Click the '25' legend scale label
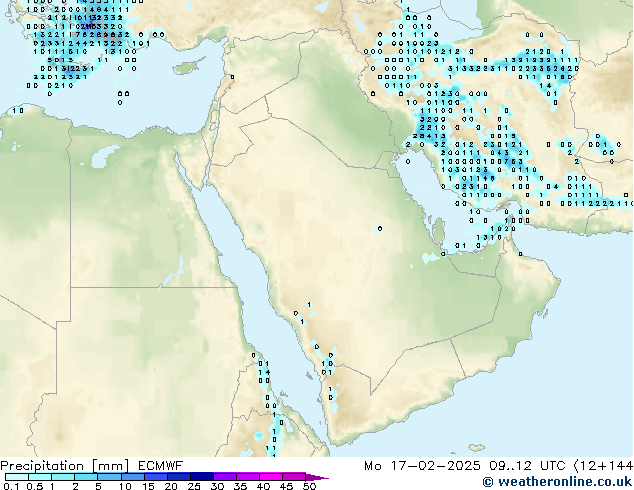This screenshot has height=490, width=634. pyautogui.click(x=194, y=486)
